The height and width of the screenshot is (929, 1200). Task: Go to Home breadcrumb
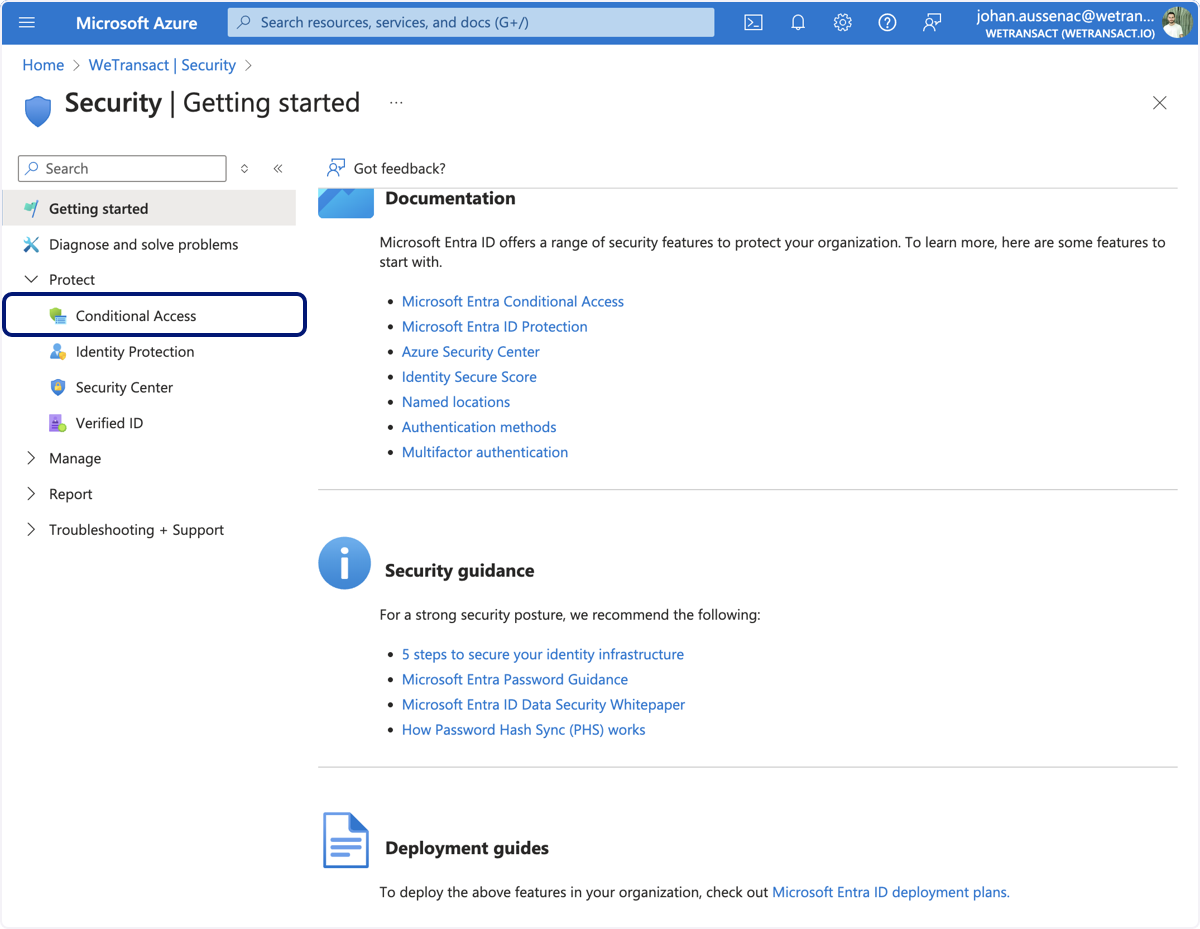pyautogui.click(x=43, y=65)
